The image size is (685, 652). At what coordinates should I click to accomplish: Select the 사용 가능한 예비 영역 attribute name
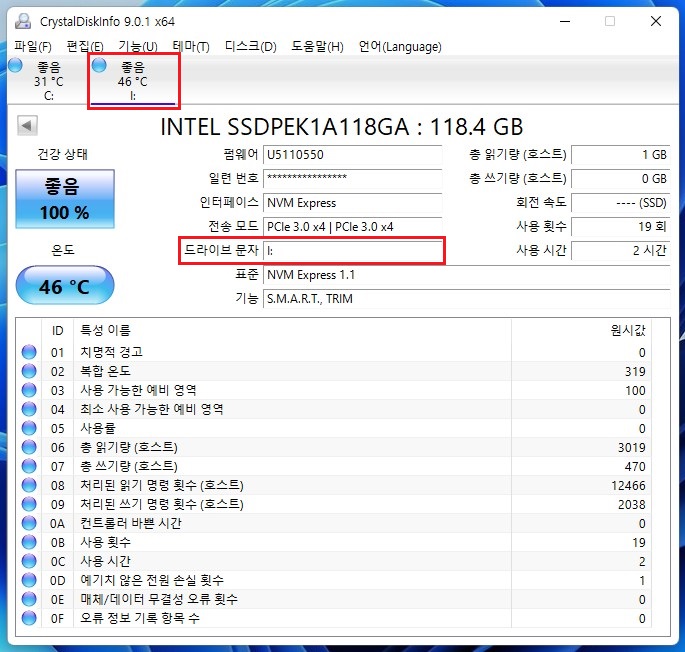(138, 390)
